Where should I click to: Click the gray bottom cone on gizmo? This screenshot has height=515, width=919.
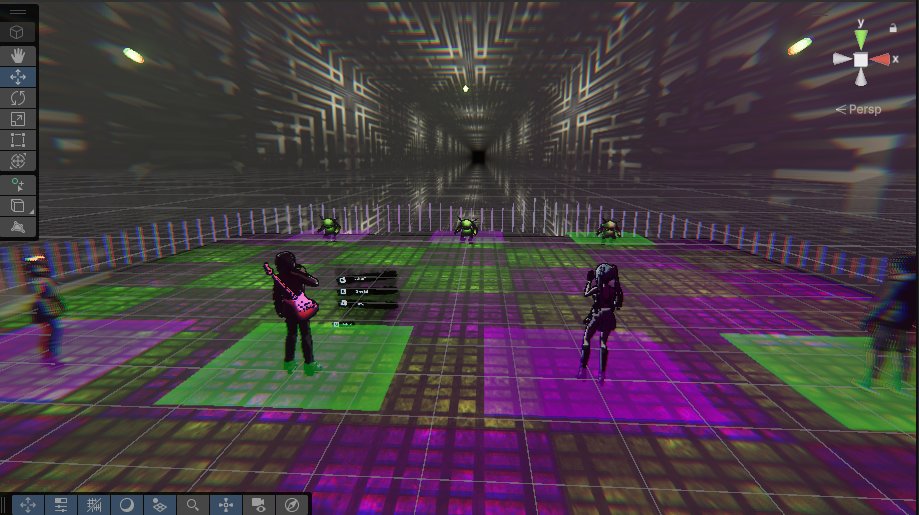(860, 77)
